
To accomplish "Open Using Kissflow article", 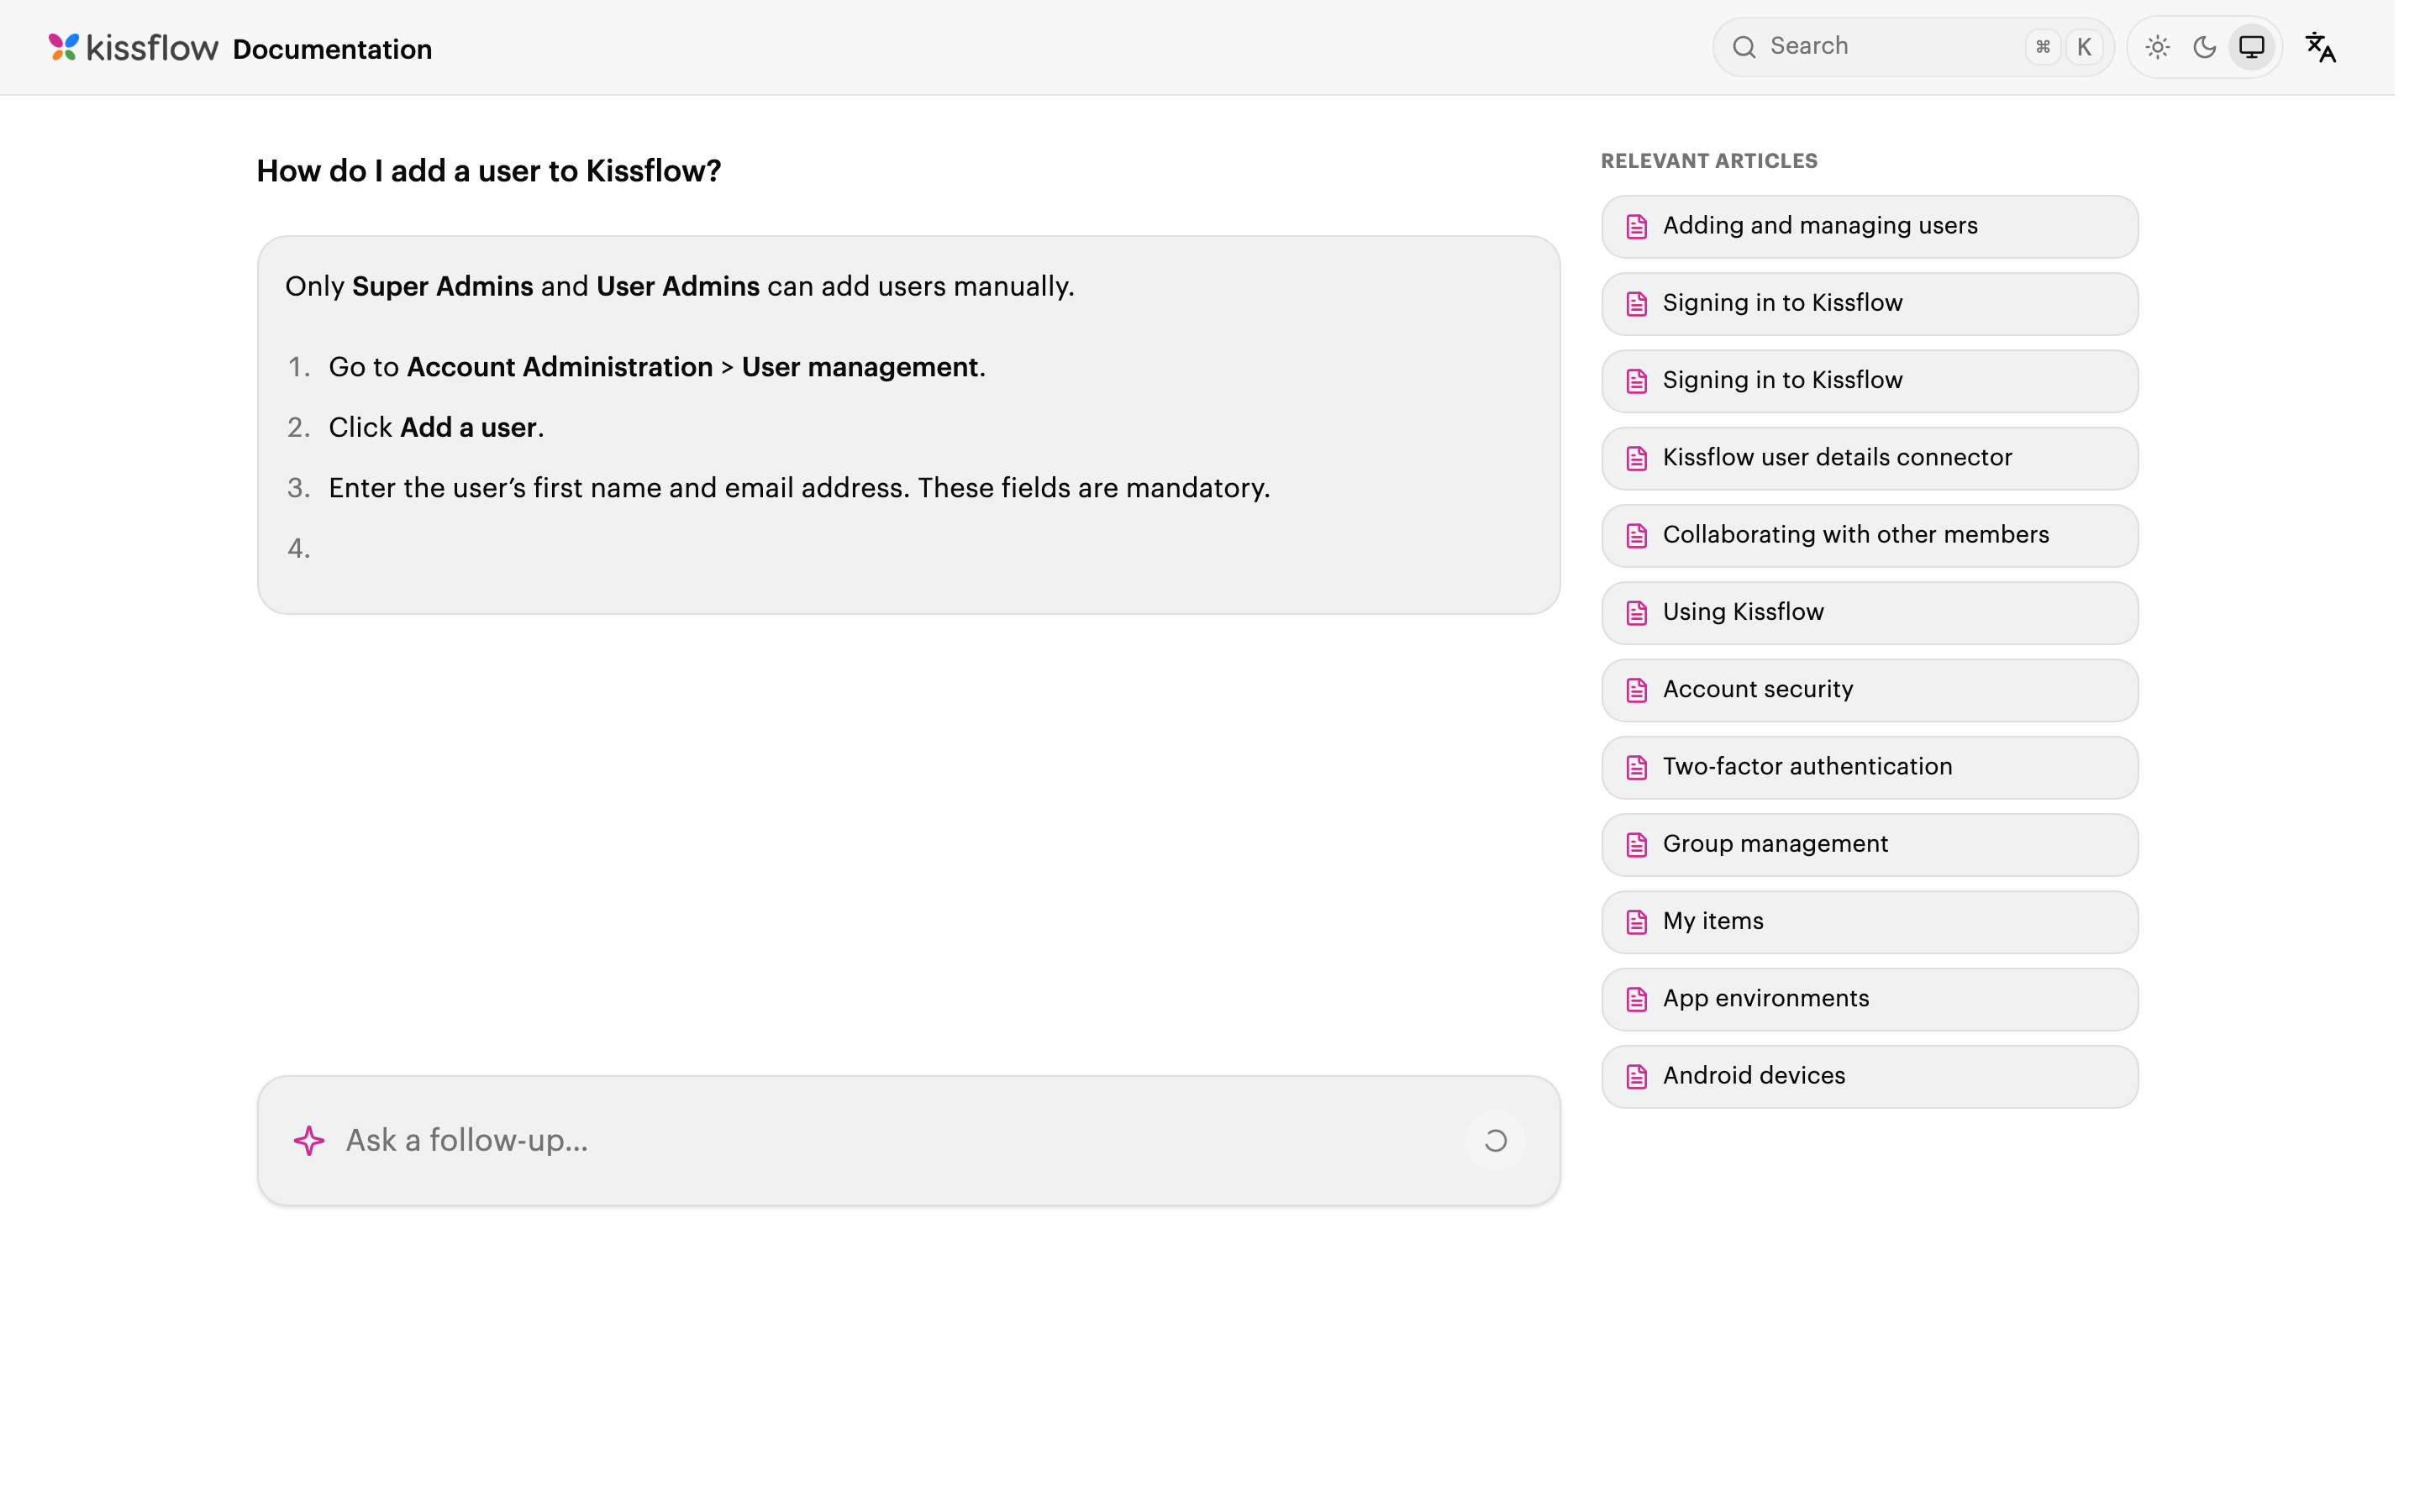I will point(1869,613).
